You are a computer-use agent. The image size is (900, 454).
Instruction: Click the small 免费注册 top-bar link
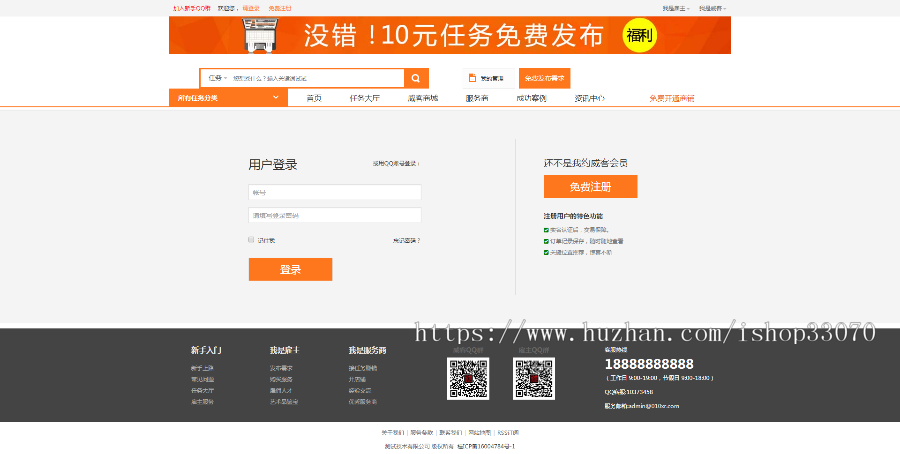click(x=280, y=9)
